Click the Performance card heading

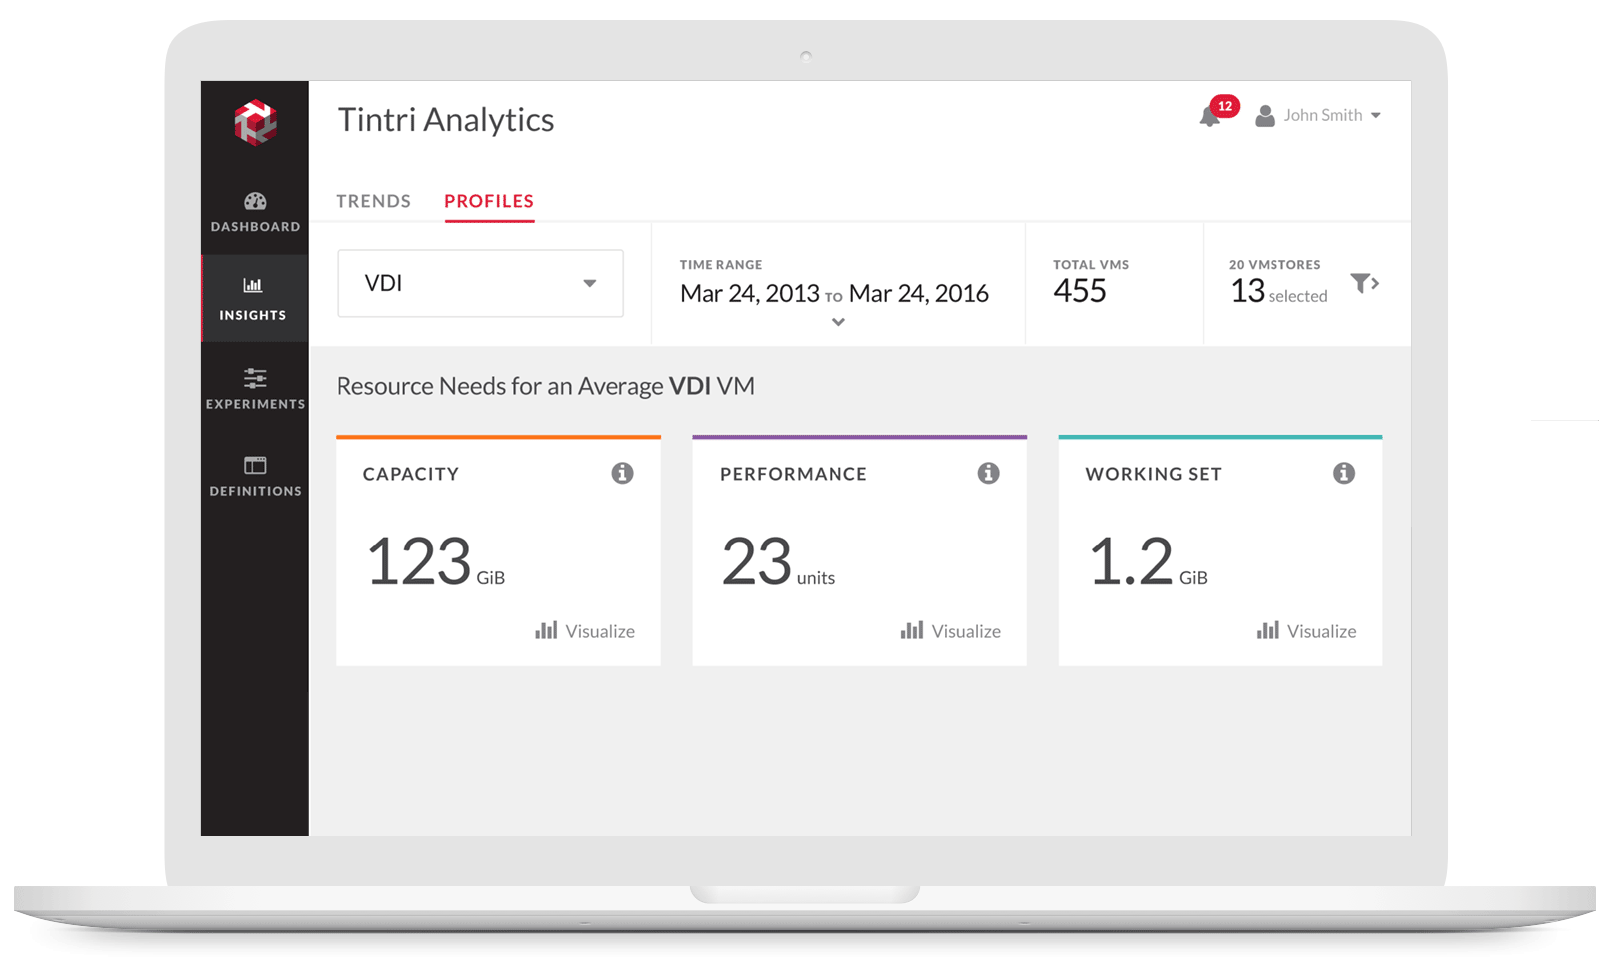793,474
